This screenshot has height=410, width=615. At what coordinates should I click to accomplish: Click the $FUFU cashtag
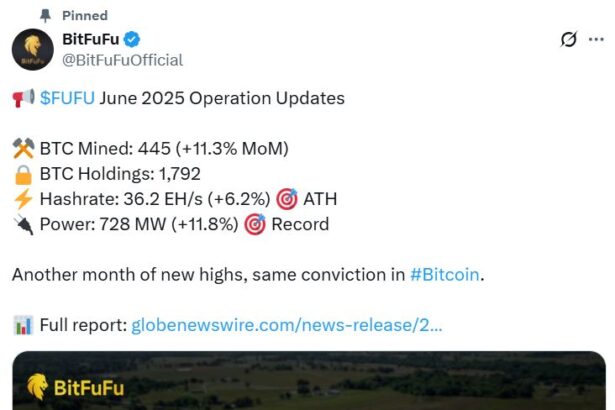[x=67, y=98]
